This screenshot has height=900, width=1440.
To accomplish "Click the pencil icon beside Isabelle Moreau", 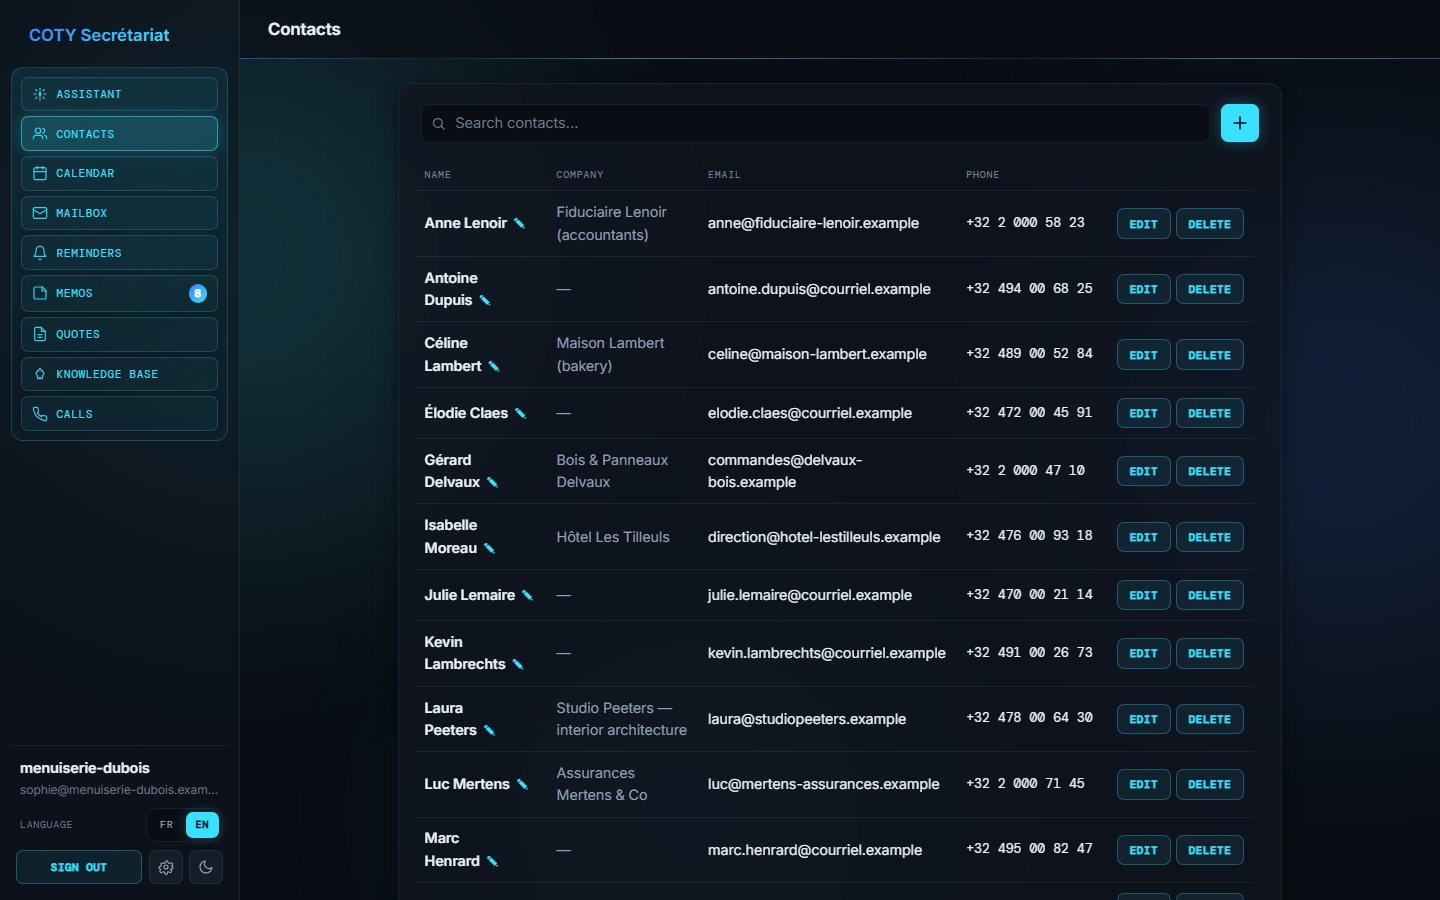I will click(489, 548).
